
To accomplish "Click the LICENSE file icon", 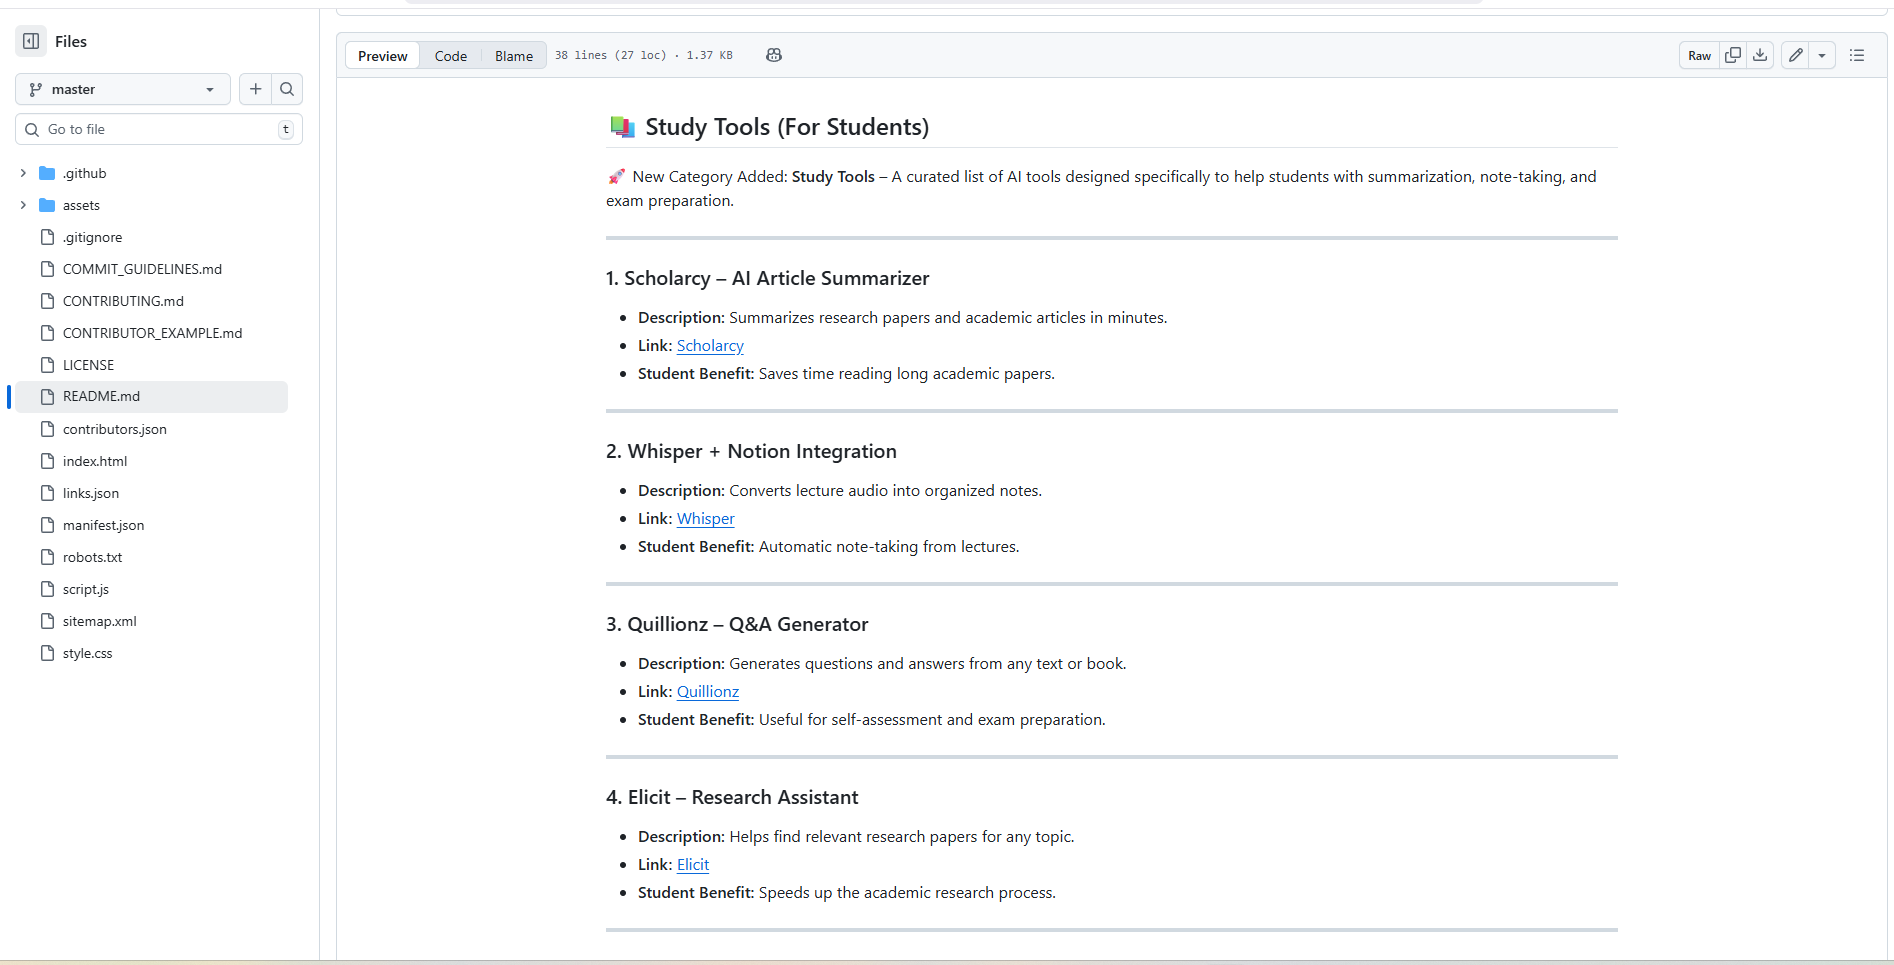I will (x=47, y=365).
